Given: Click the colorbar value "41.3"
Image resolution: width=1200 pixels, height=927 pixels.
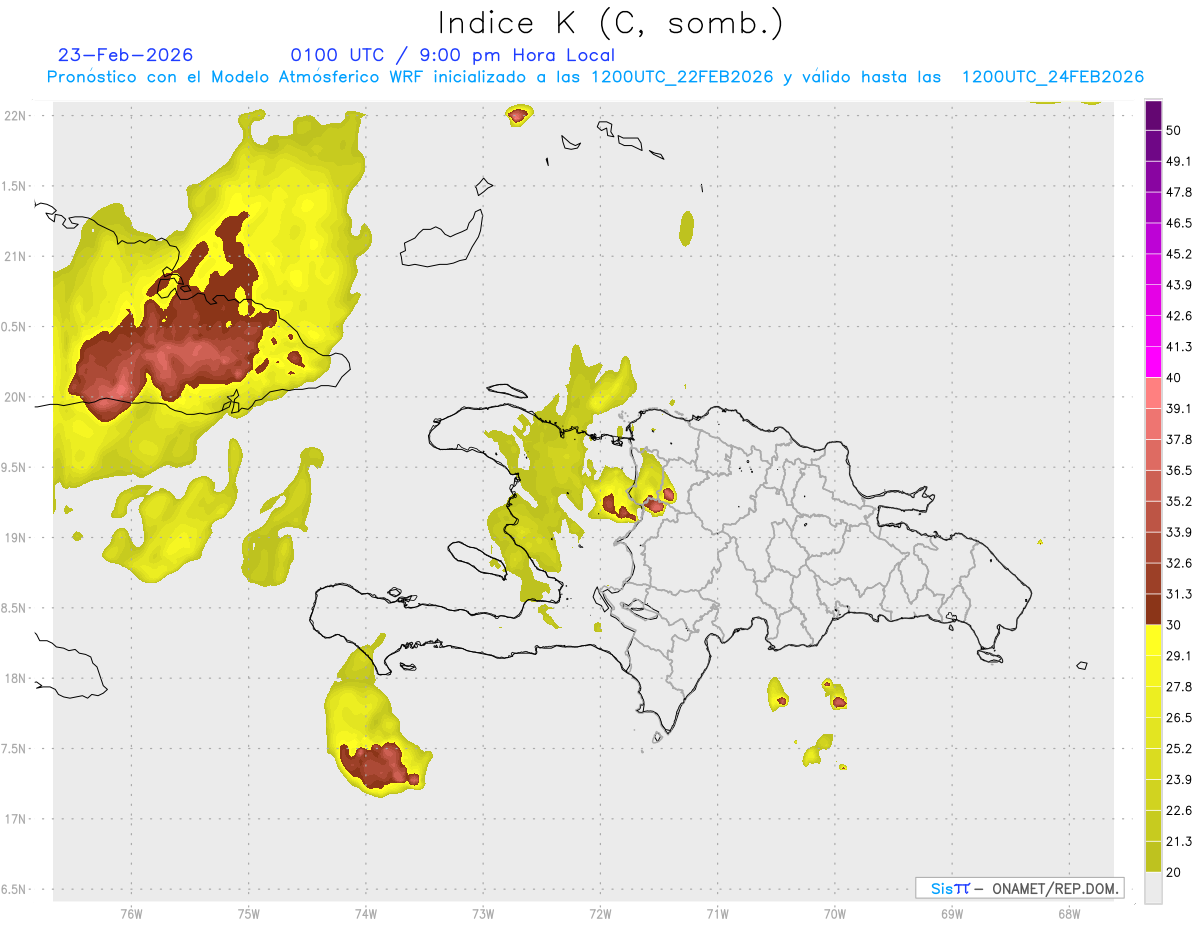Looking at the screenshot, I should pyautogui.click(x=1178, y=347).
